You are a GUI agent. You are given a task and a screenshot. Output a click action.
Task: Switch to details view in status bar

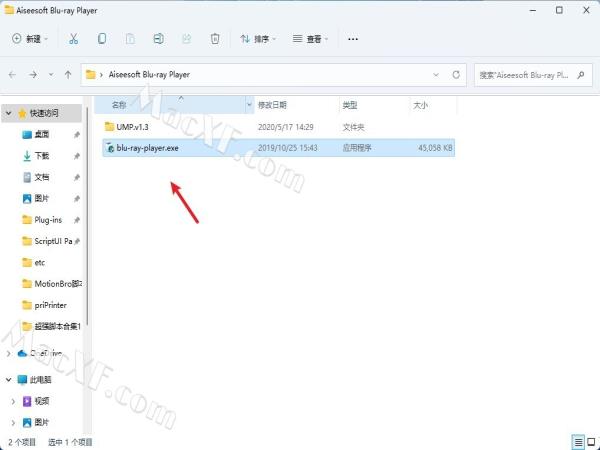pyautogui.click(x=578, y=442)
